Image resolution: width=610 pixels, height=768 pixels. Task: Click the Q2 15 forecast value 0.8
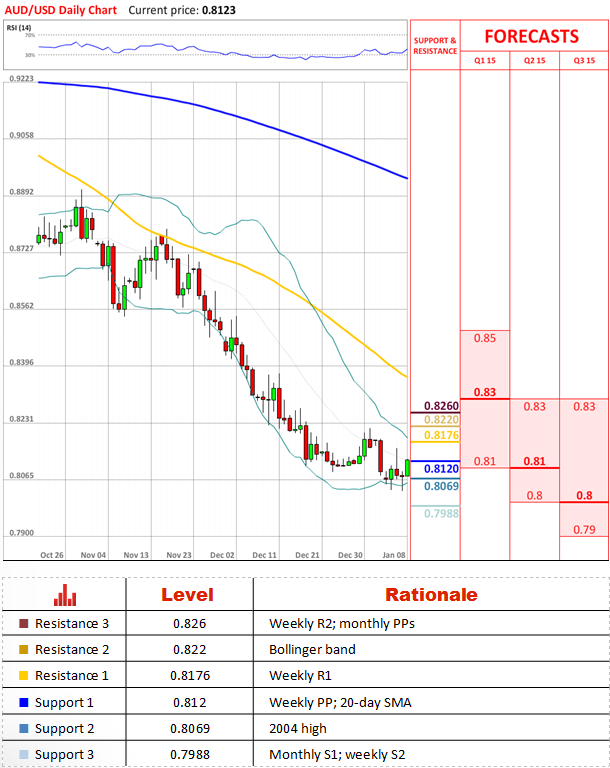(x=535, y=495)
